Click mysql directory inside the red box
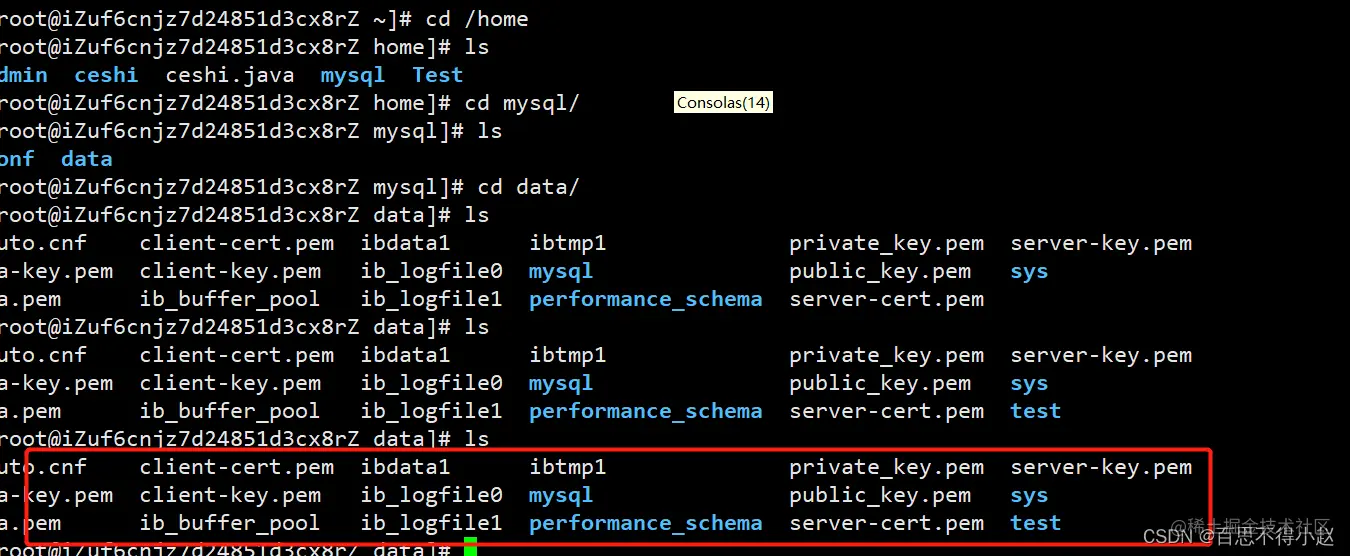The image size is (1350, 556). 561,495
